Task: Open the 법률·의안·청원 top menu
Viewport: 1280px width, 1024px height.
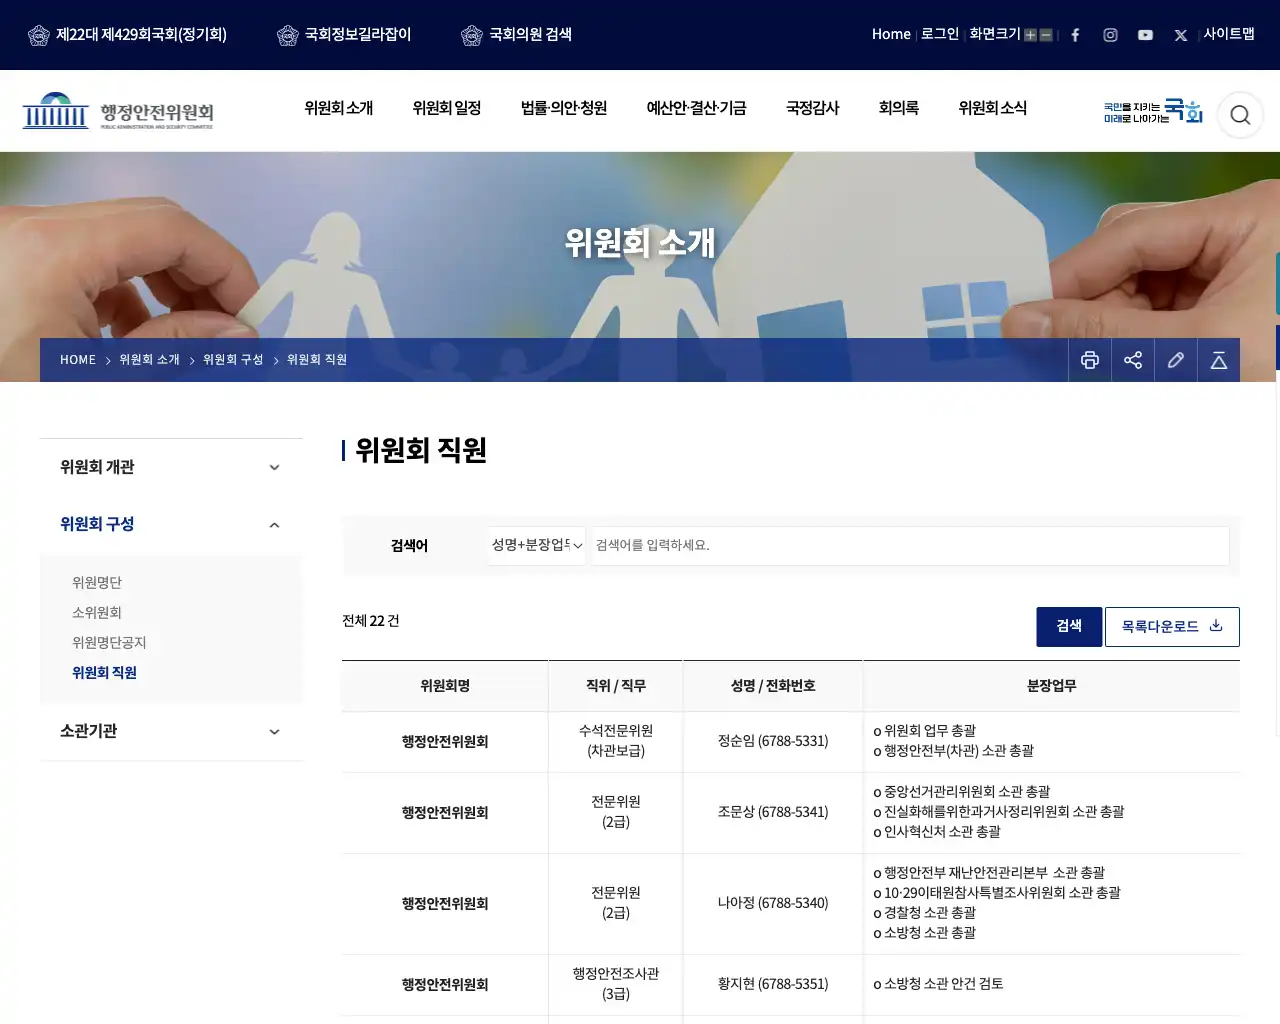Action: point(564,108)
